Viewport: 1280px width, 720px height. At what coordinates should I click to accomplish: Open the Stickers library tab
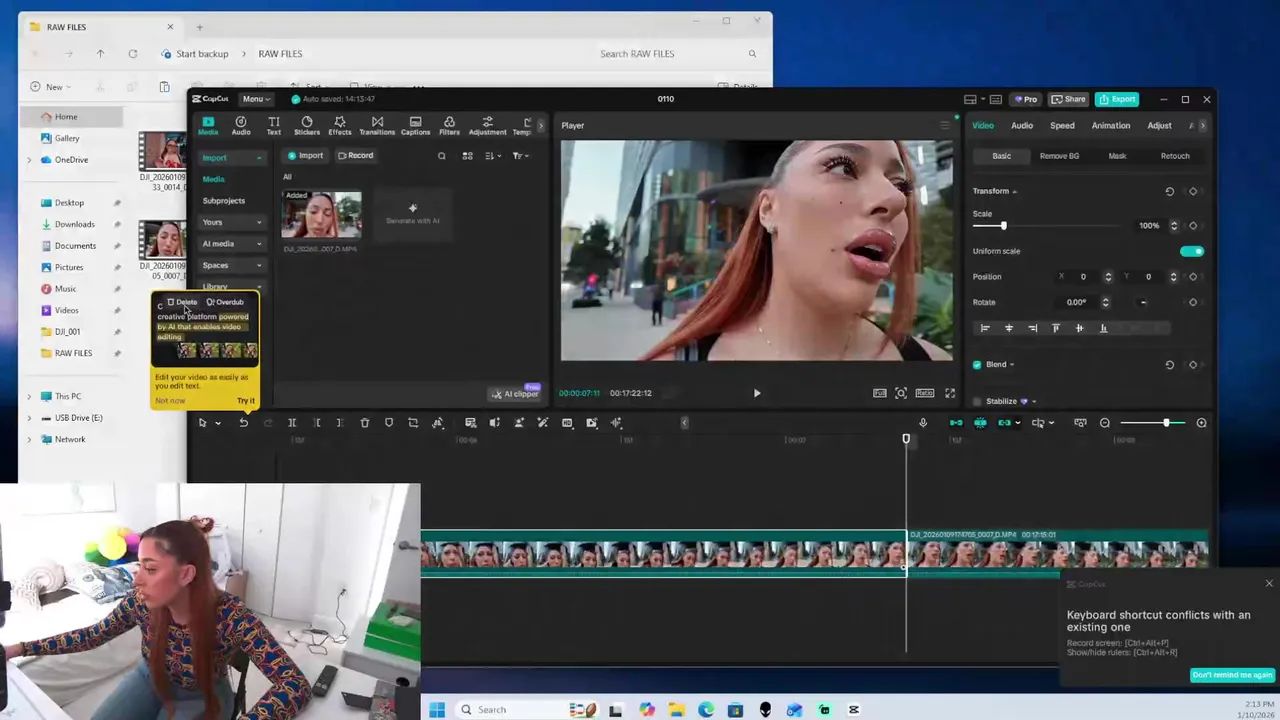coord(307,126)
